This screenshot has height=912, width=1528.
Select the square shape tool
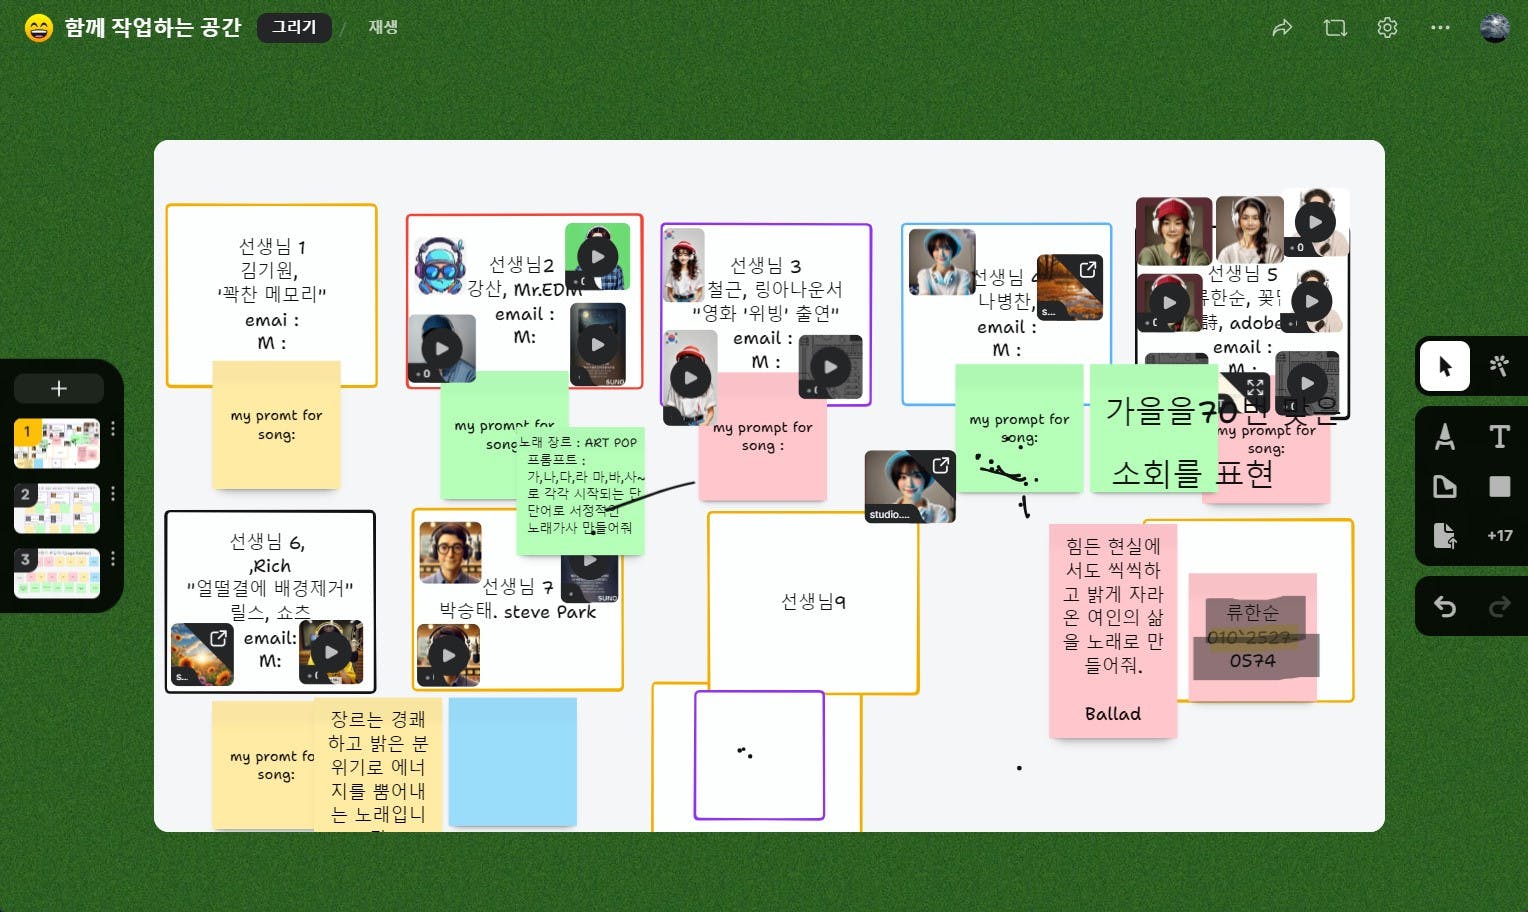(x=1499, y=486)
